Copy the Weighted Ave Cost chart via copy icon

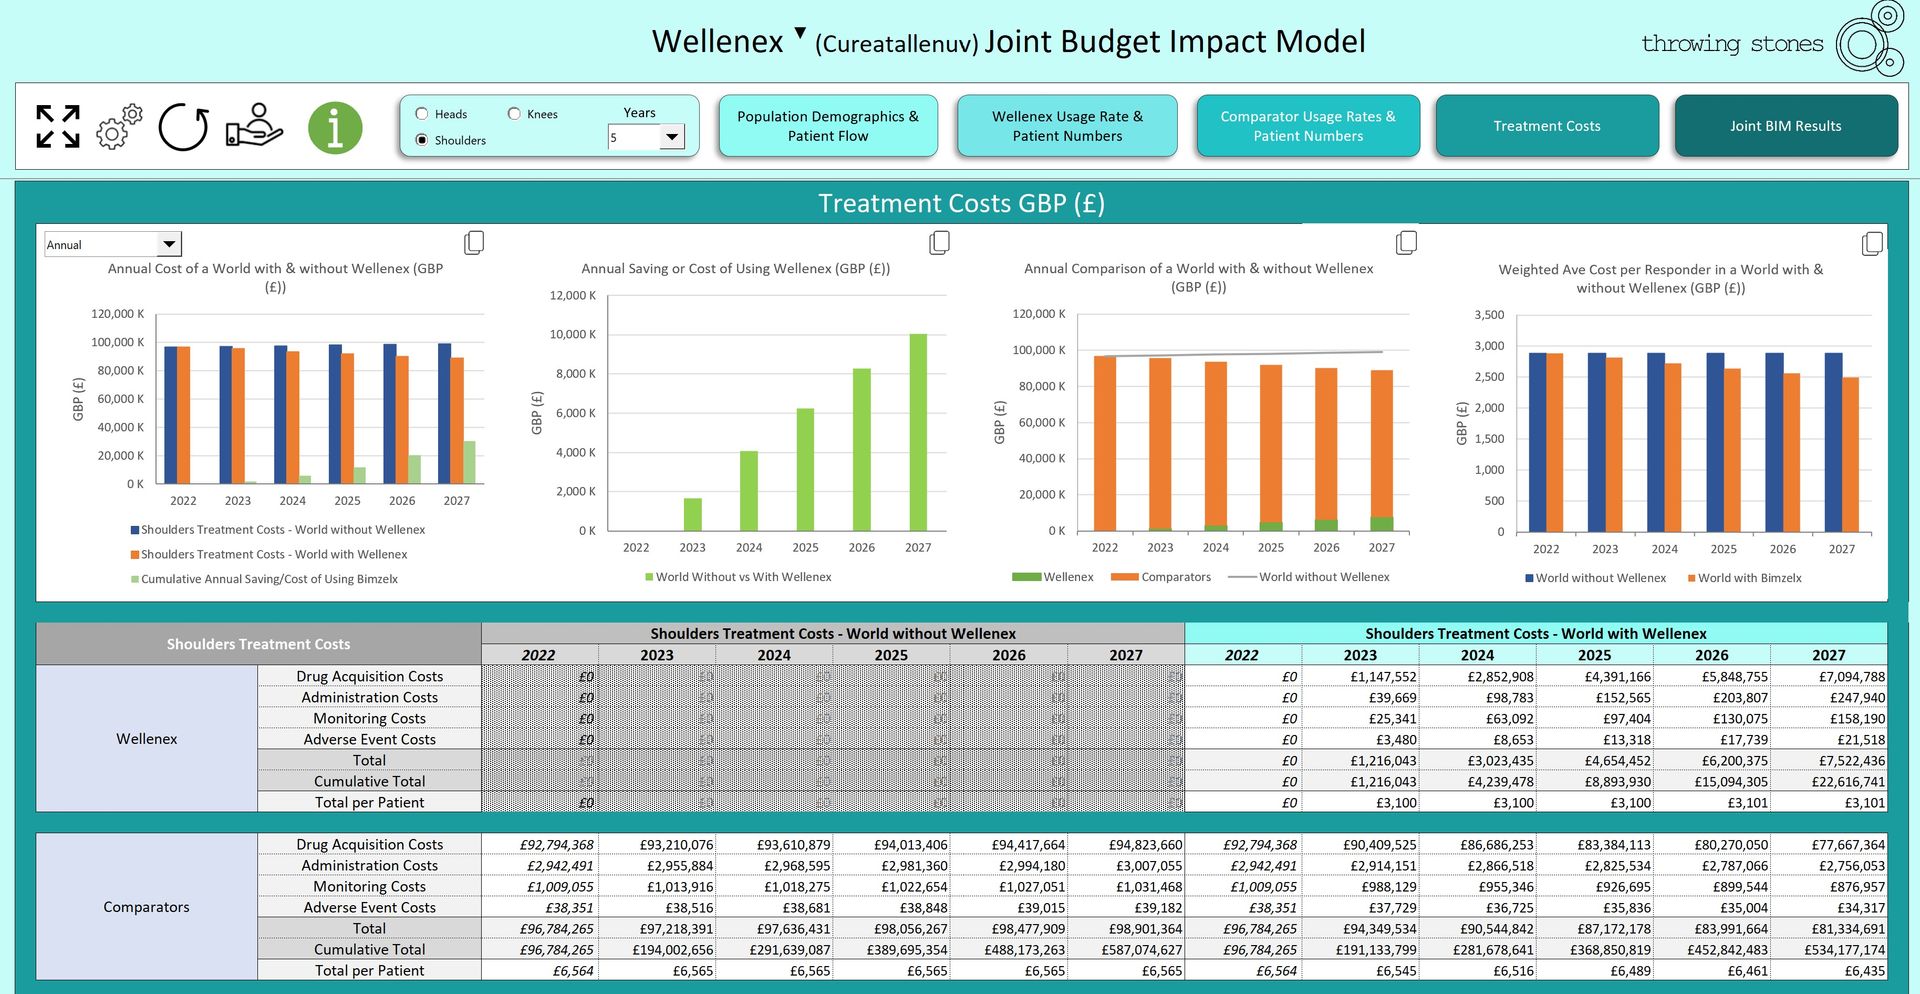tap(1872, 243)
